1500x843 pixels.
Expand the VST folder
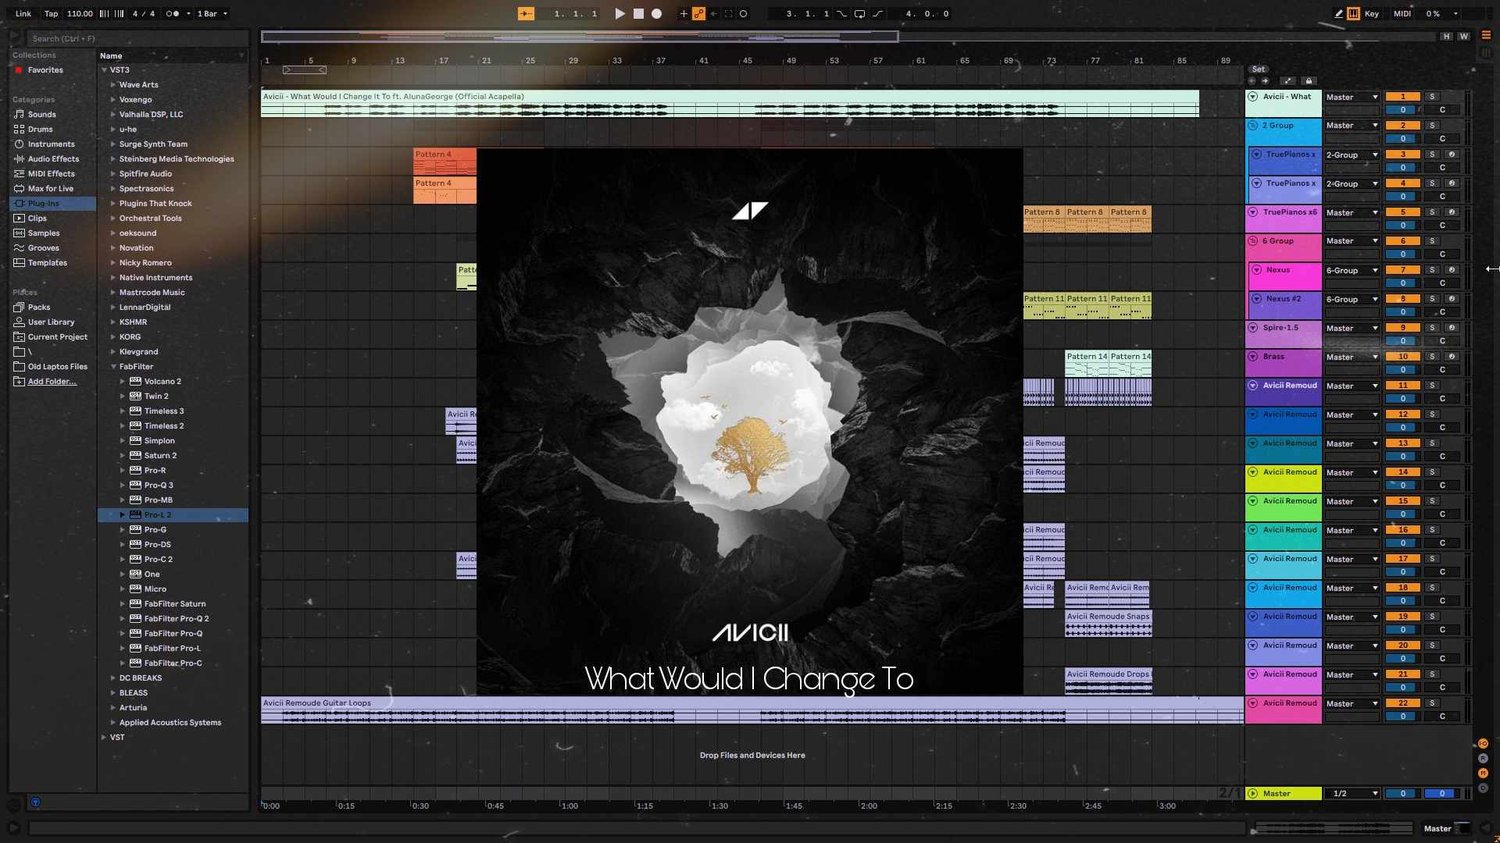click(104, 738)
